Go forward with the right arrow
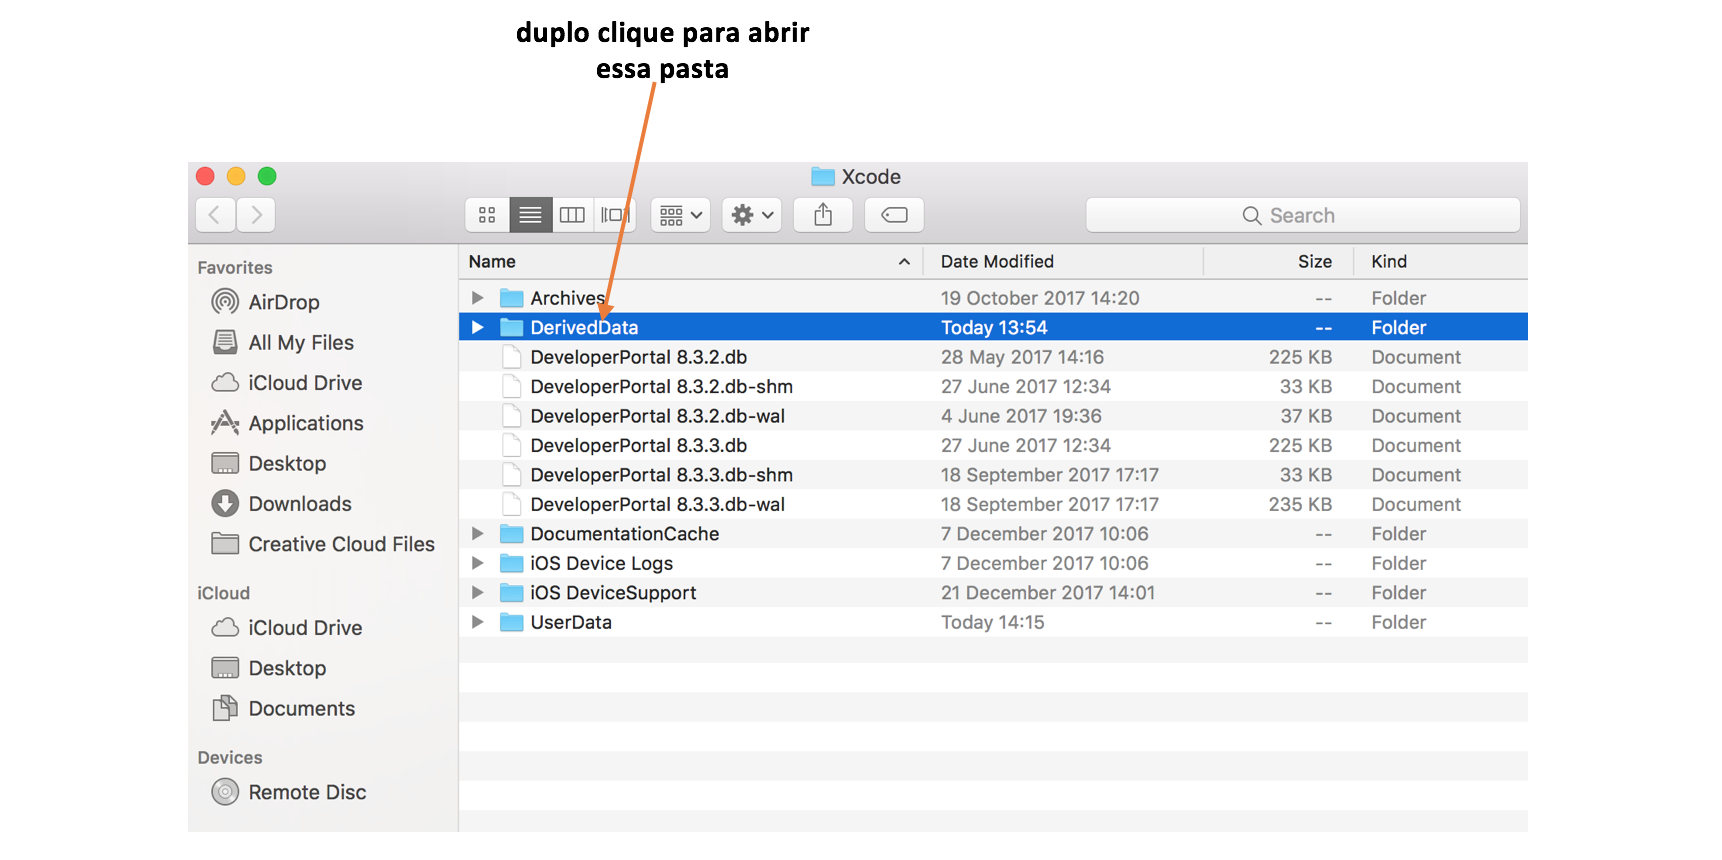The width and height of the screenshot is (1722, 860). tap(256, 215)
